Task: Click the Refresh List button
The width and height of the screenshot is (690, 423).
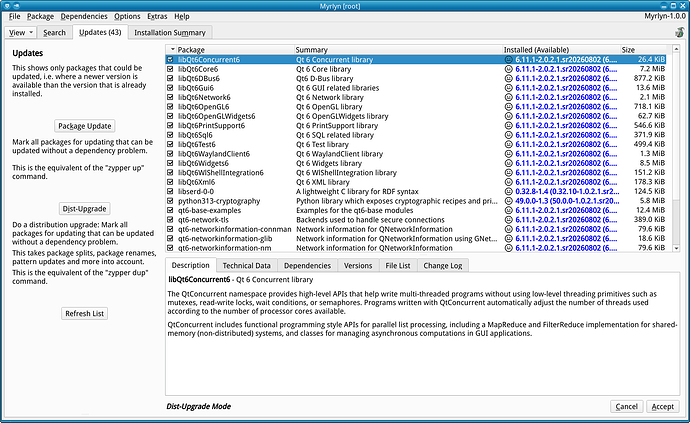Action: 84,313
